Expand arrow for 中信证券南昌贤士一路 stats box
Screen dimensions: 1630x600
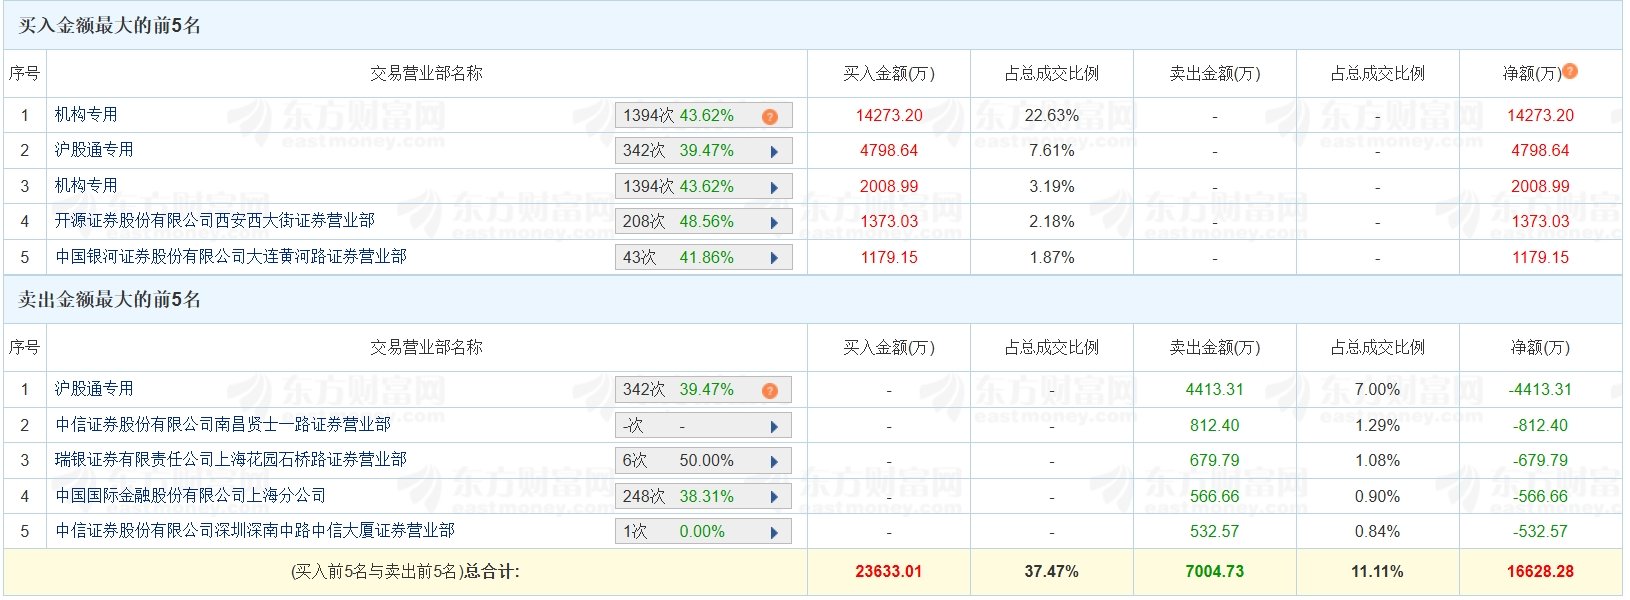774,426
